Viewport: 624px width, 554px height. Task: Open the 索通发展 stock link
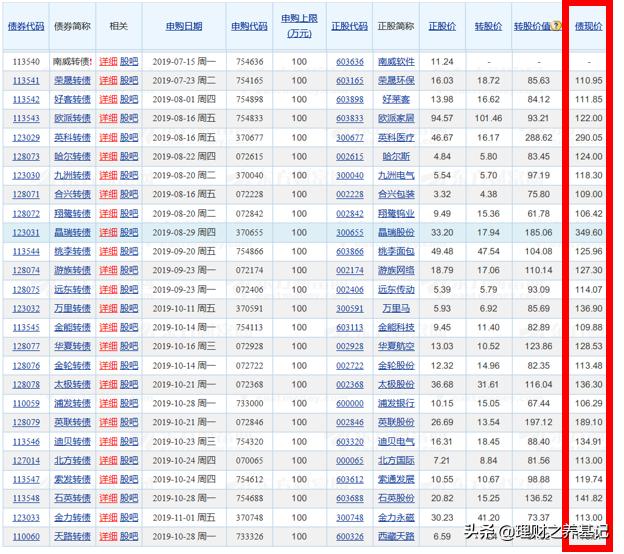pos(396,479)
